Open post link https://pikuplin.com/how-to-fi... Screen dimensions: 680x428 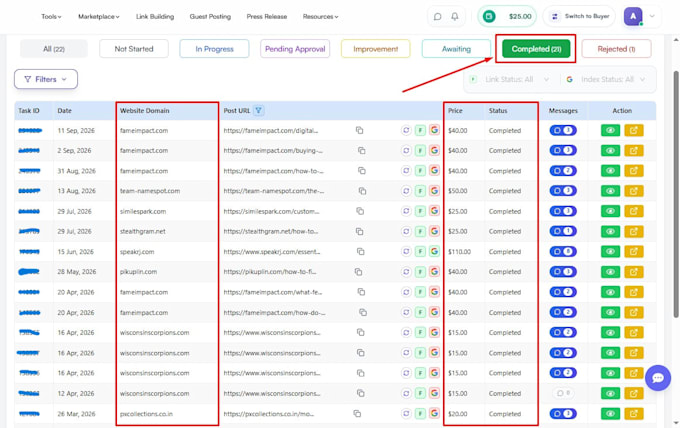click(270, 272)
